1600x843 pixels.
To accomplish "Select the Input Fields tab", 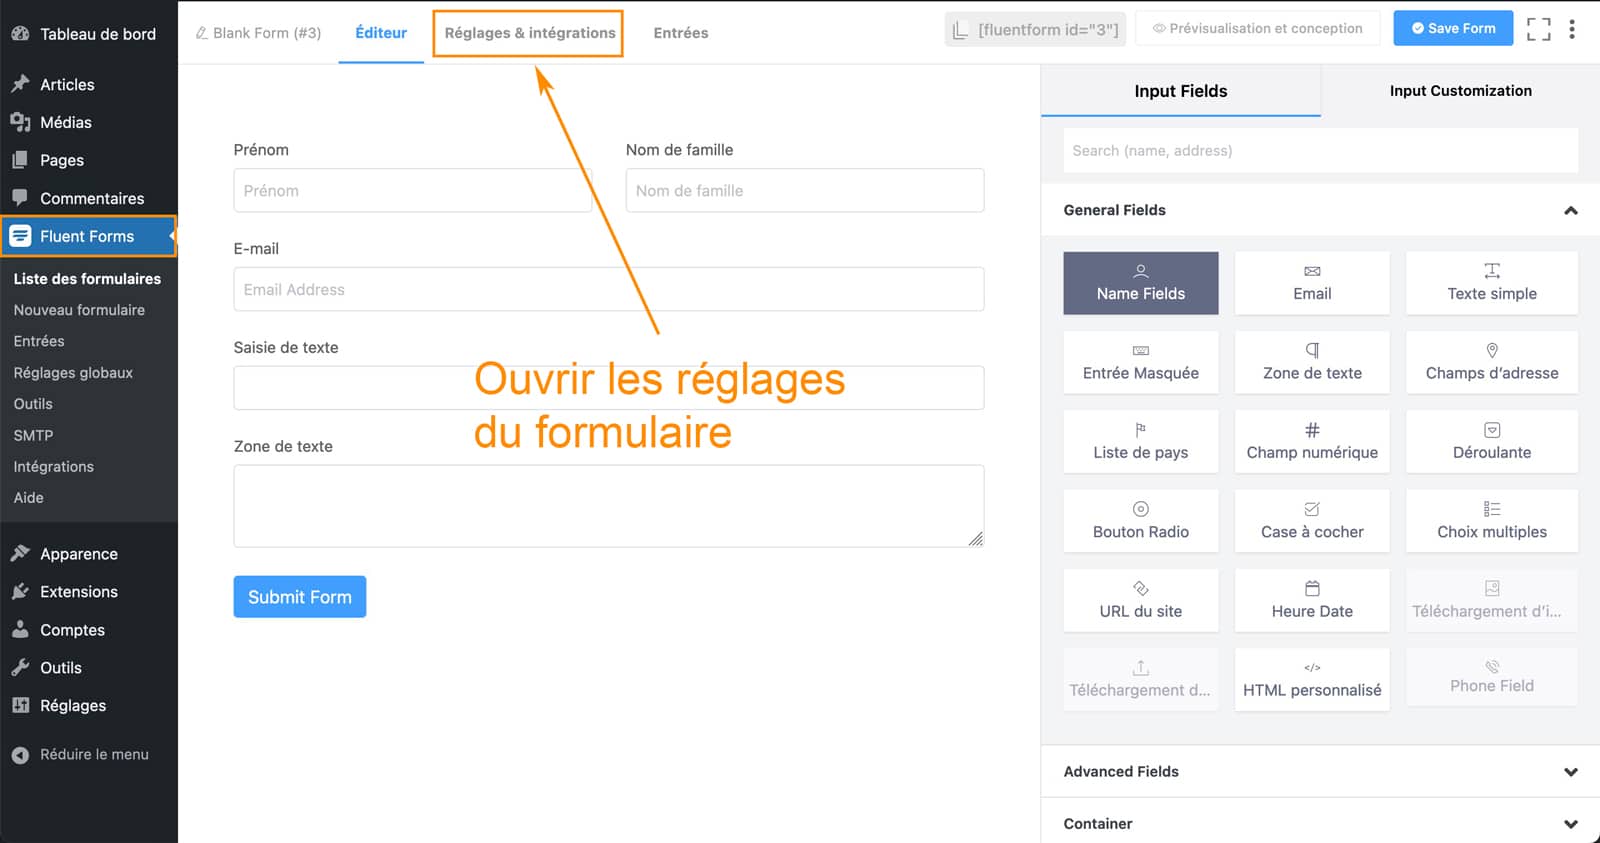I will click(x=1181, y=91).
